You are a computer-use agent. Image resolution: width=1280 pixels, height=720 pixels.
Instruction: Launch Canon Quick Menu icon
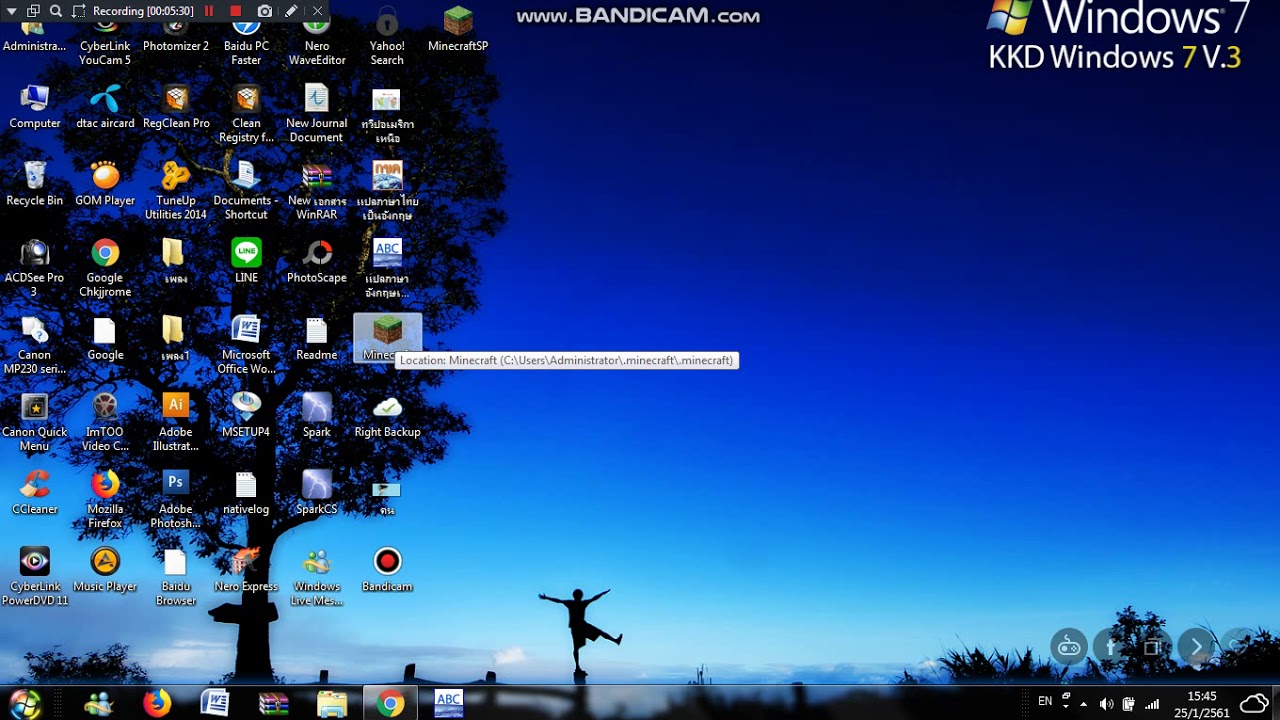point(35,423)
